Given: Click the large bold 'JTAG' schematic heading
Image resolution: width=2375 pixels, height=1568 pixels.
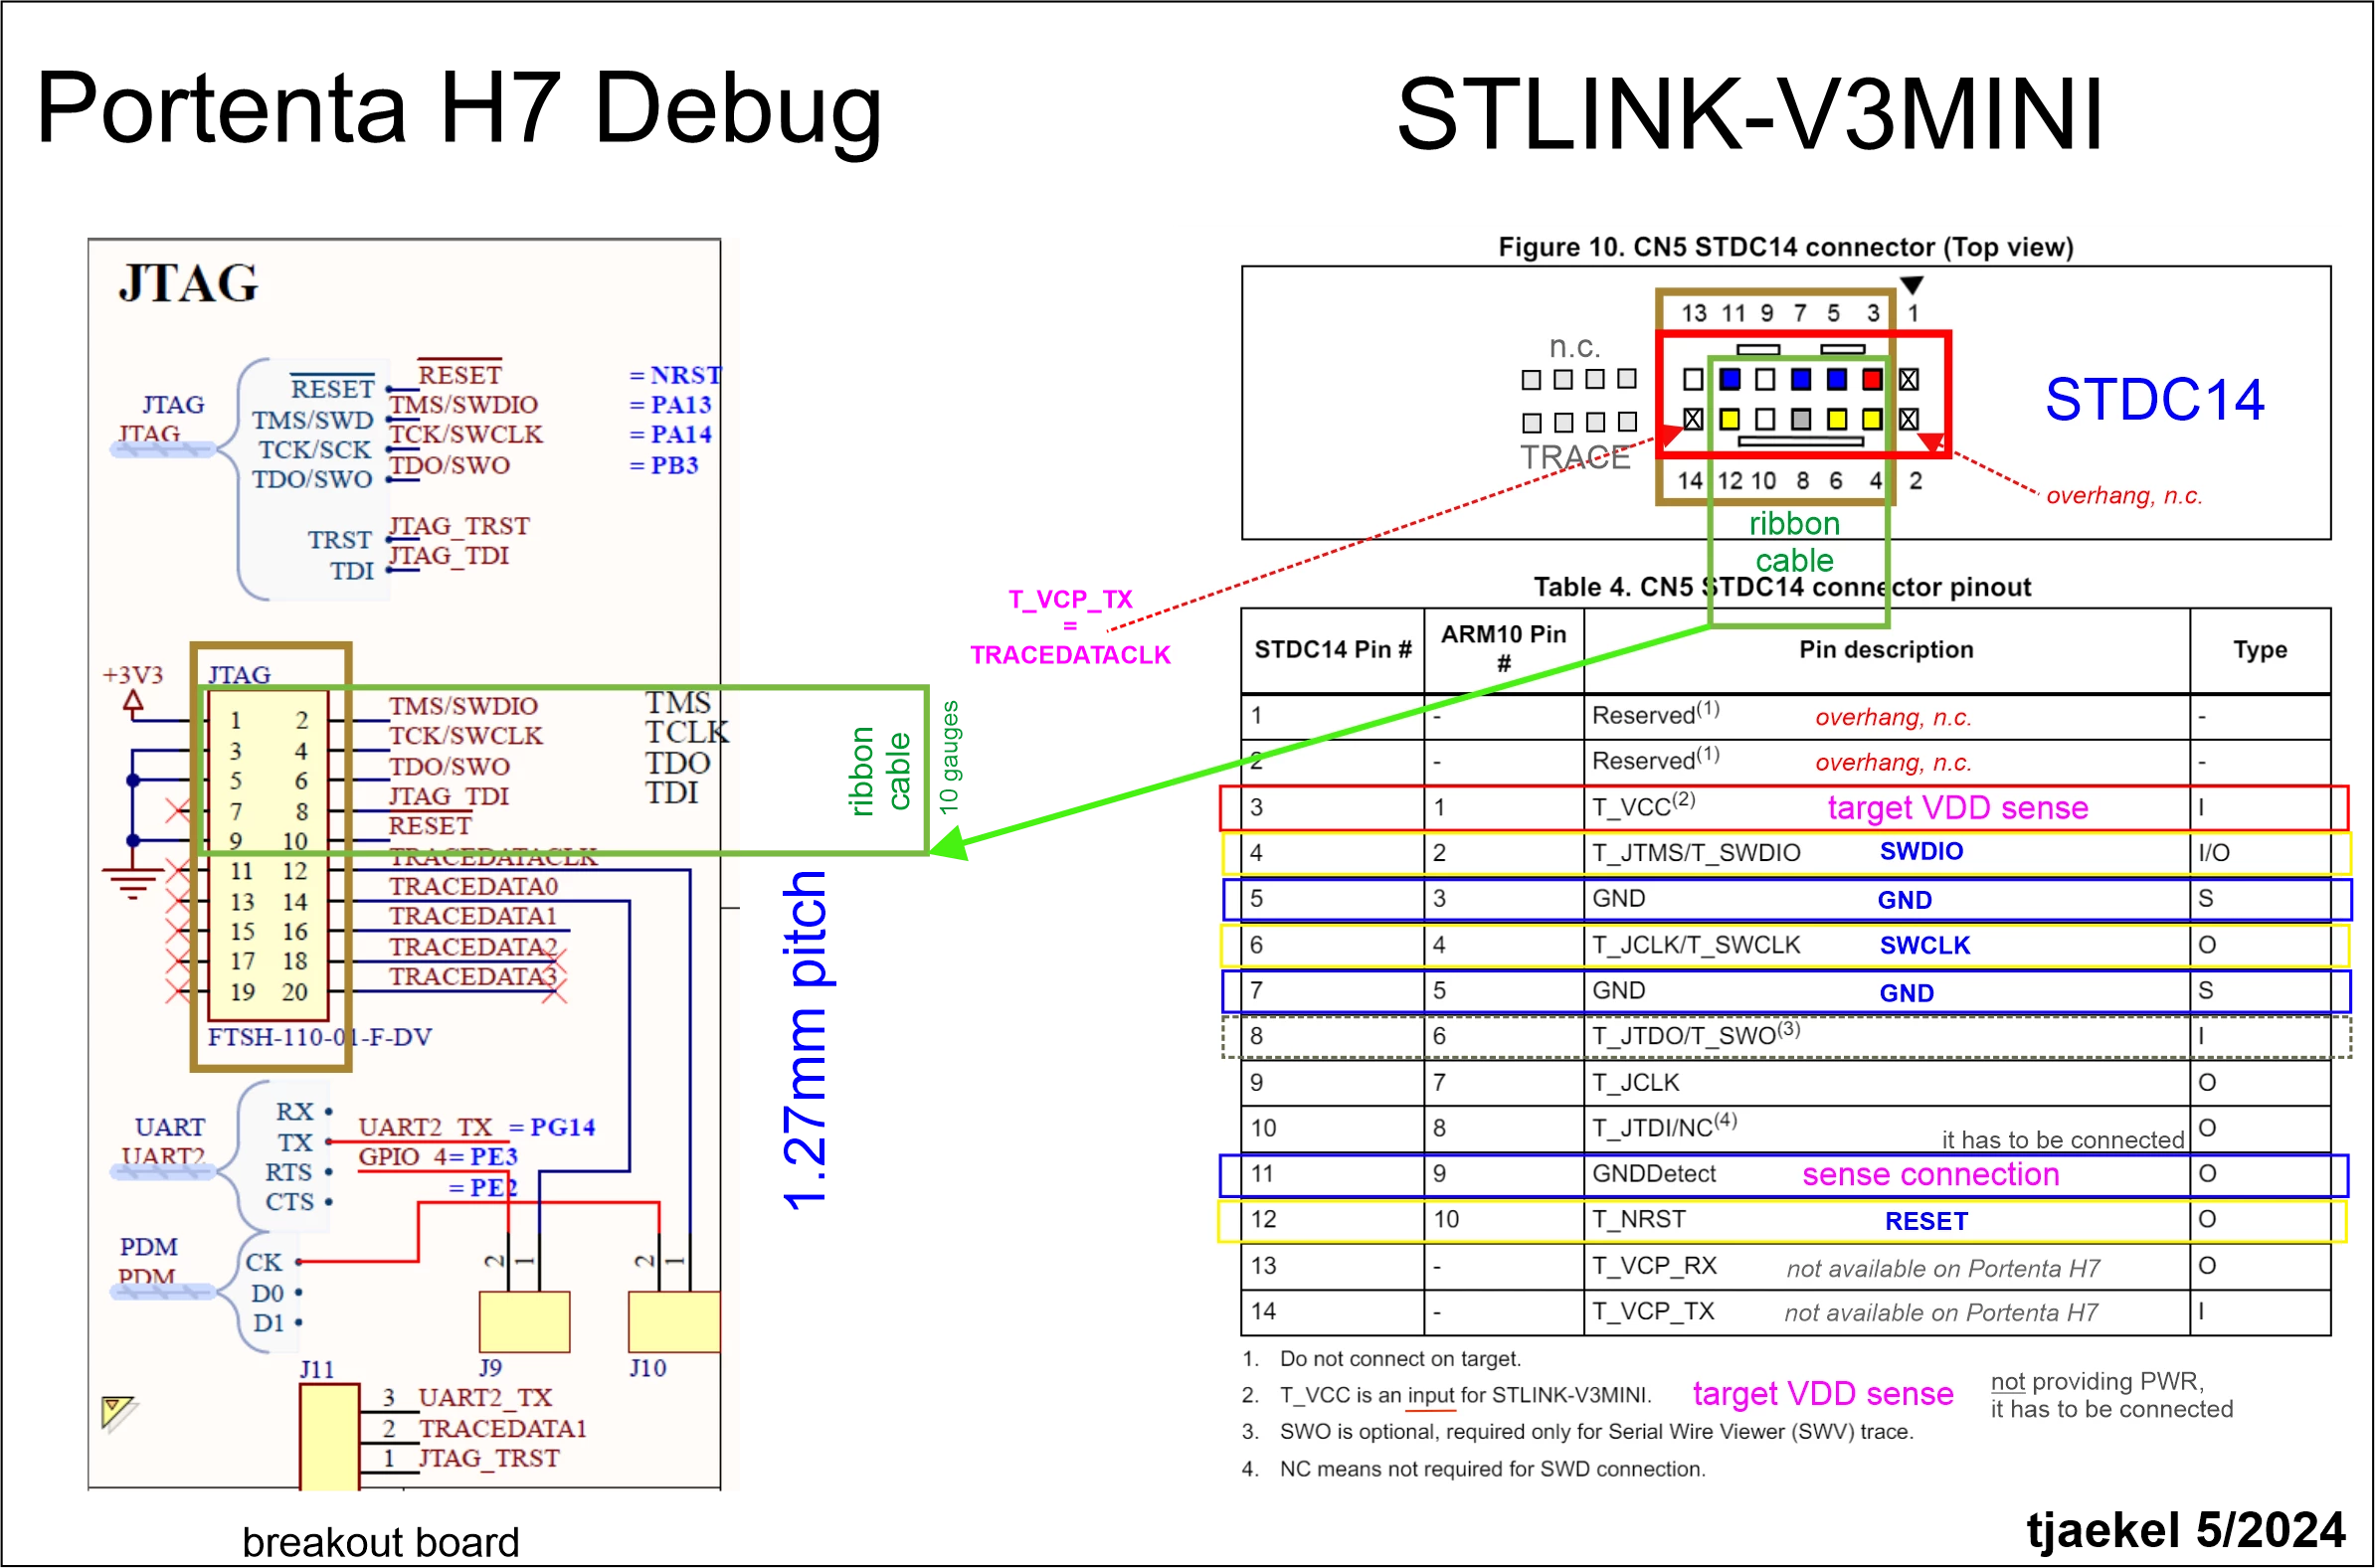Looking at the screenshot, I should (188, 283).
